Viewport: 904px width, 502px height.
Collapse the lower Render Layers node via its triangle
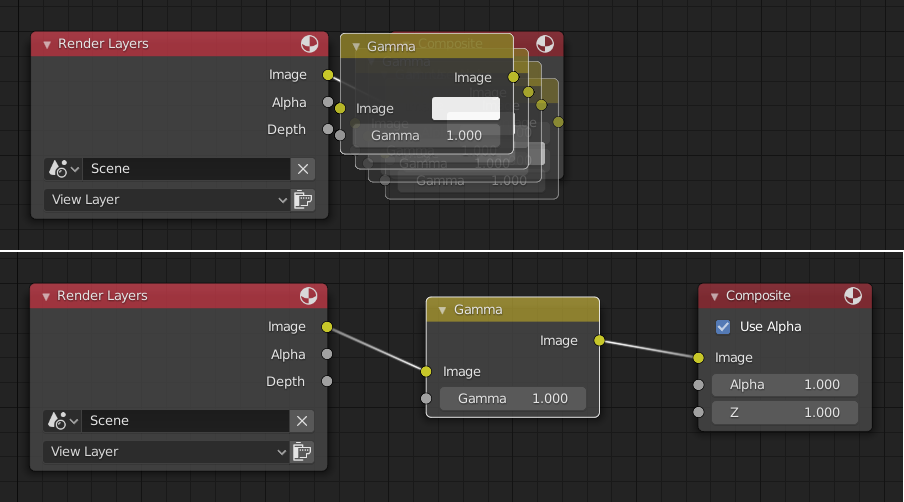(x=45, y=296)
